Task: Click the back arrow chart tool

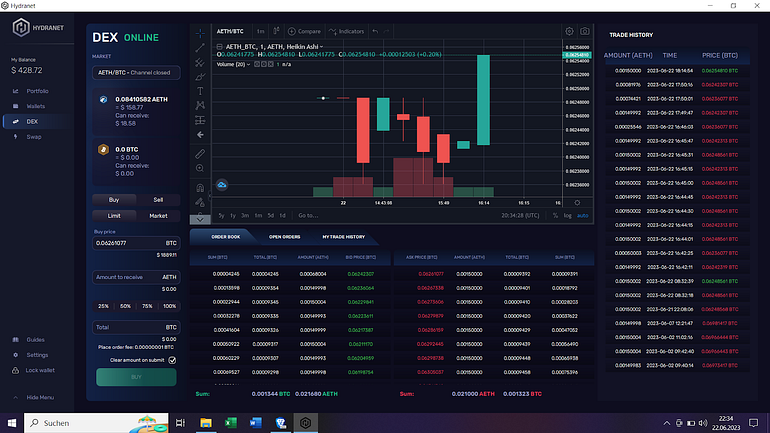Action: pyautogui.click(x=200, y=135)
